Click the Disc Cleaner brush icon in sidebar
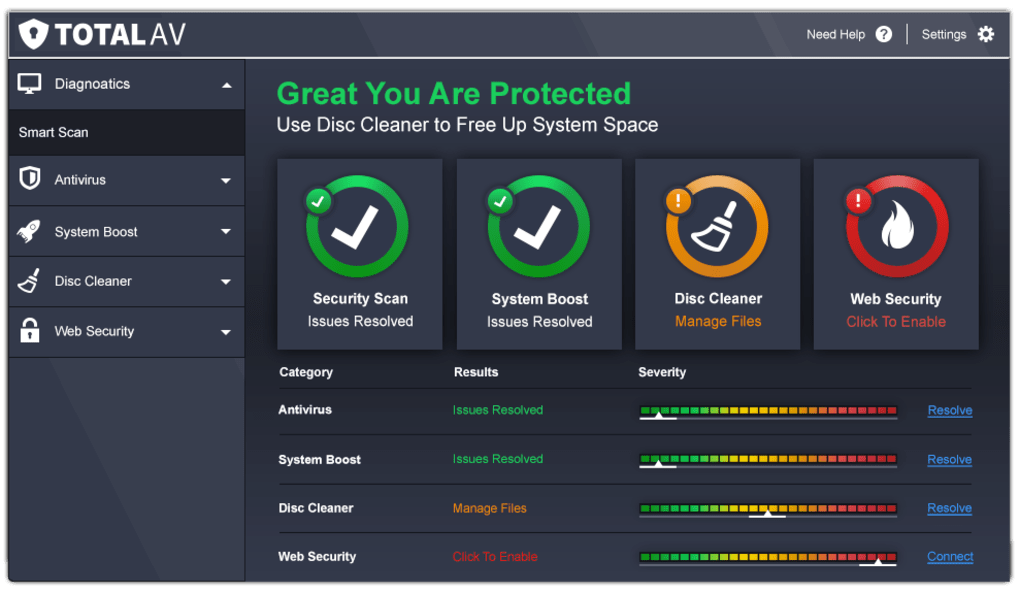 pos(29,281)
